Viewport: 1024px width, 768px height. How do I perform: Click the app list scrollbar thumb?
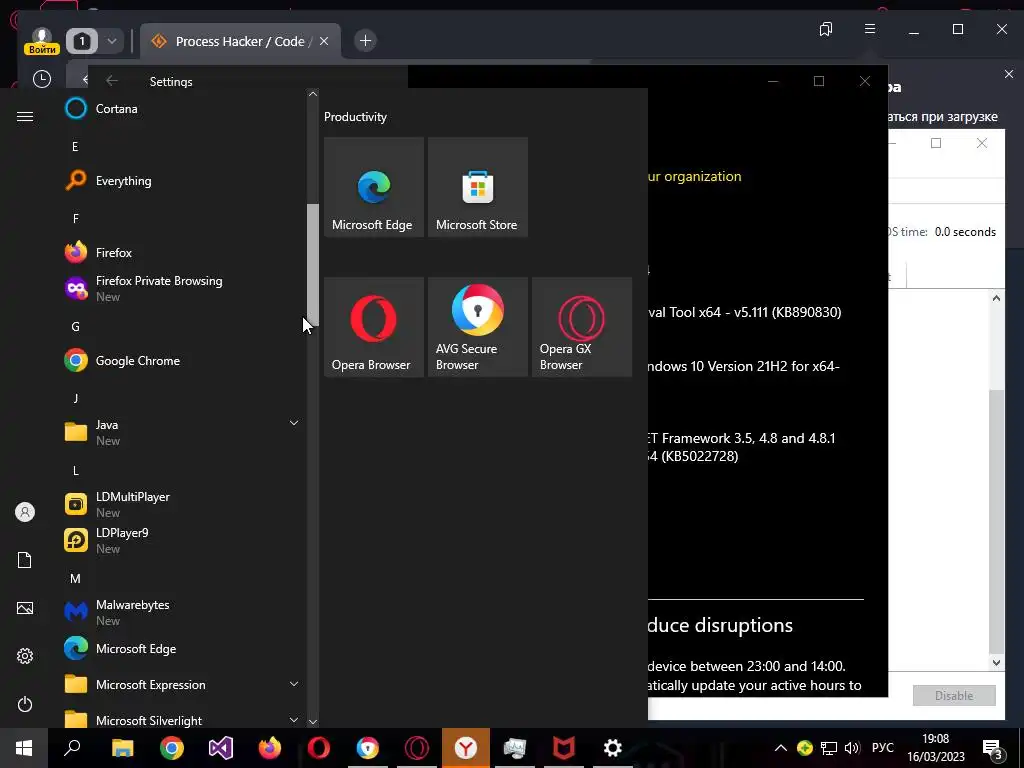[x=313, y=264]
